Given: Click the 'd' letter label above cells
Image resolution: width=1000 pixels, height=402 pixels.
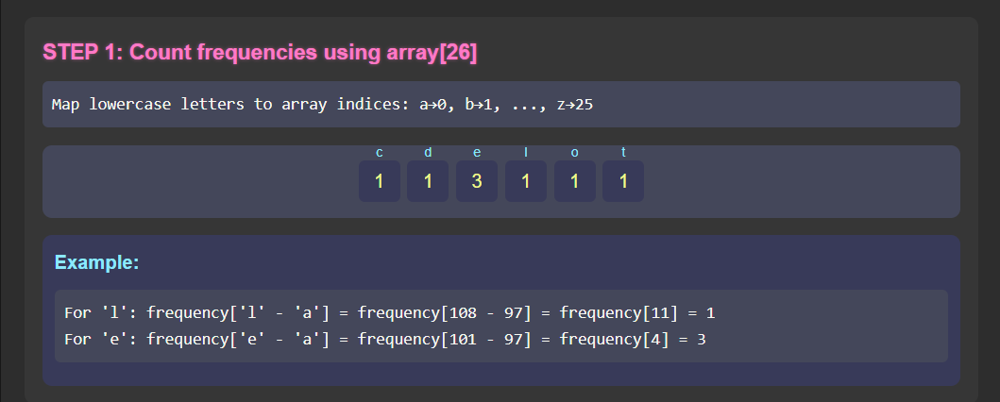Looking at the screenshot, I should point(428,152).
